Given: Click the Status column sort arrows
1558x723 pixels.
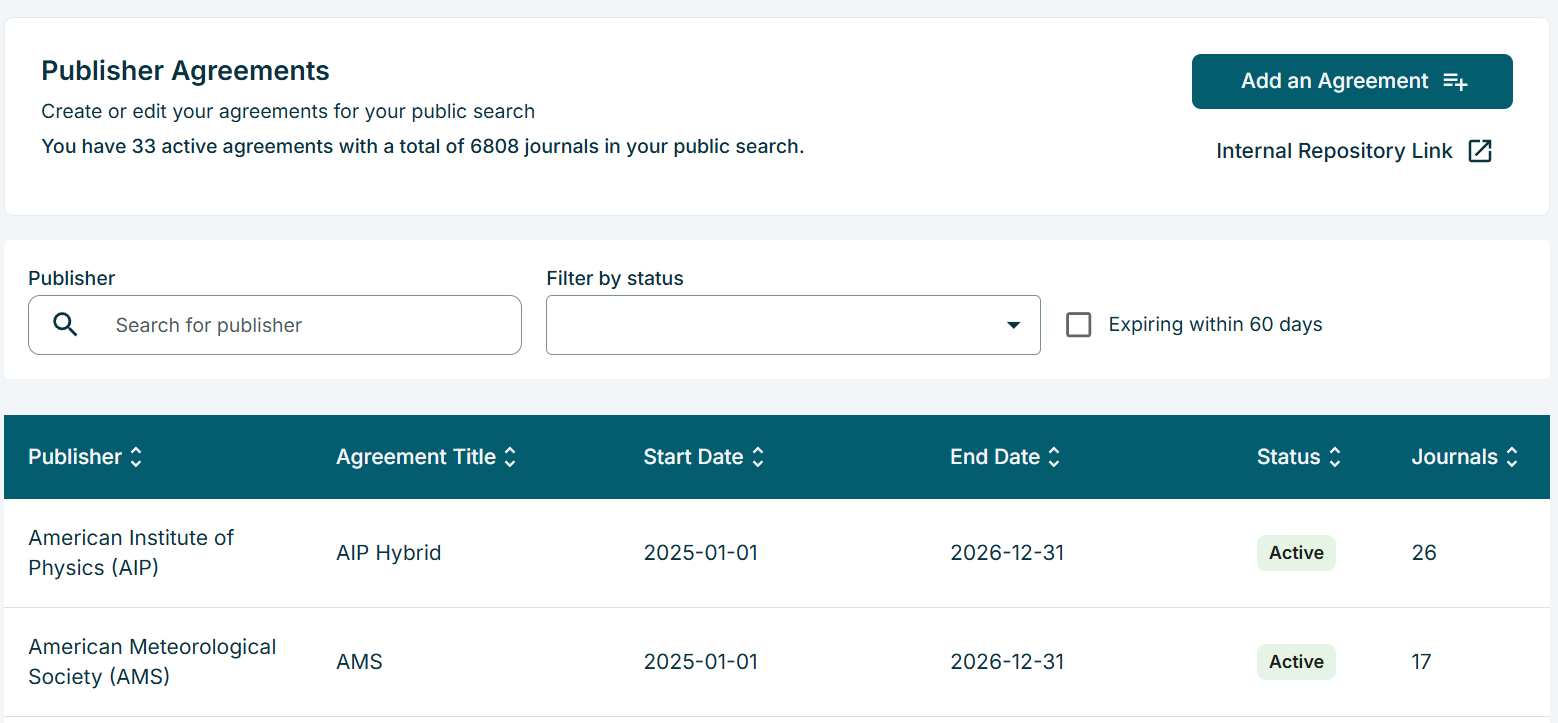Looking at the screenshot, I should click(1337, 456).
